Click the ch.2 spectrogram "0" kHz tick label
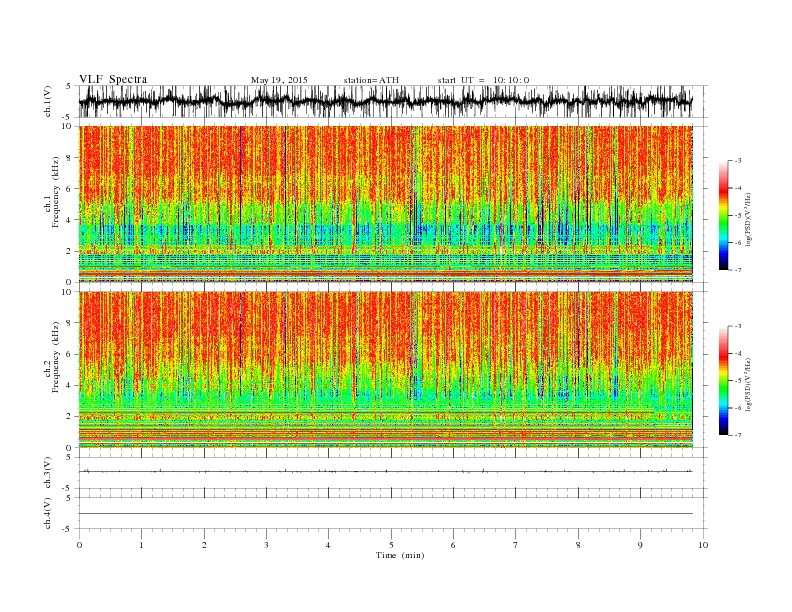The height and width of the screenshot is (612, 792). tap(70, 448)
